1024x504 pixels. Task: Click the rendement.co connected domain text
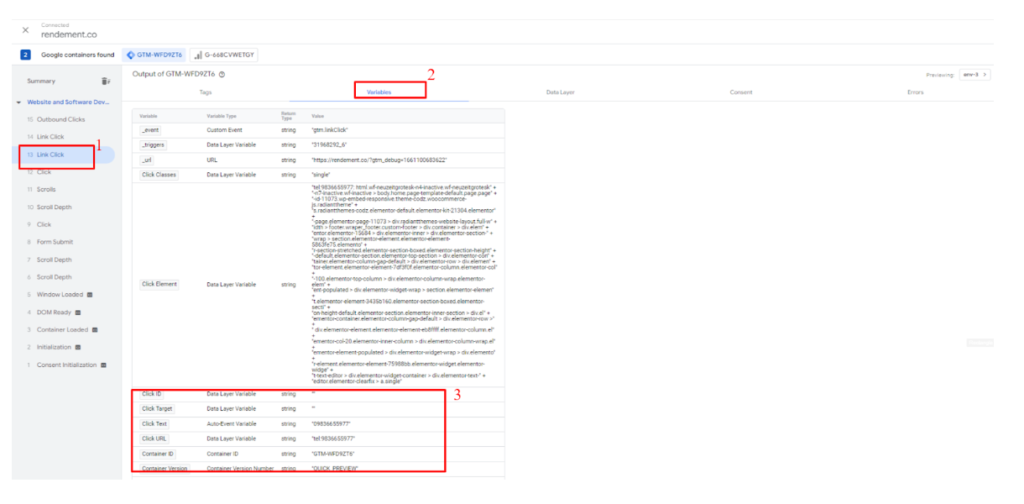tap(69, 34)
